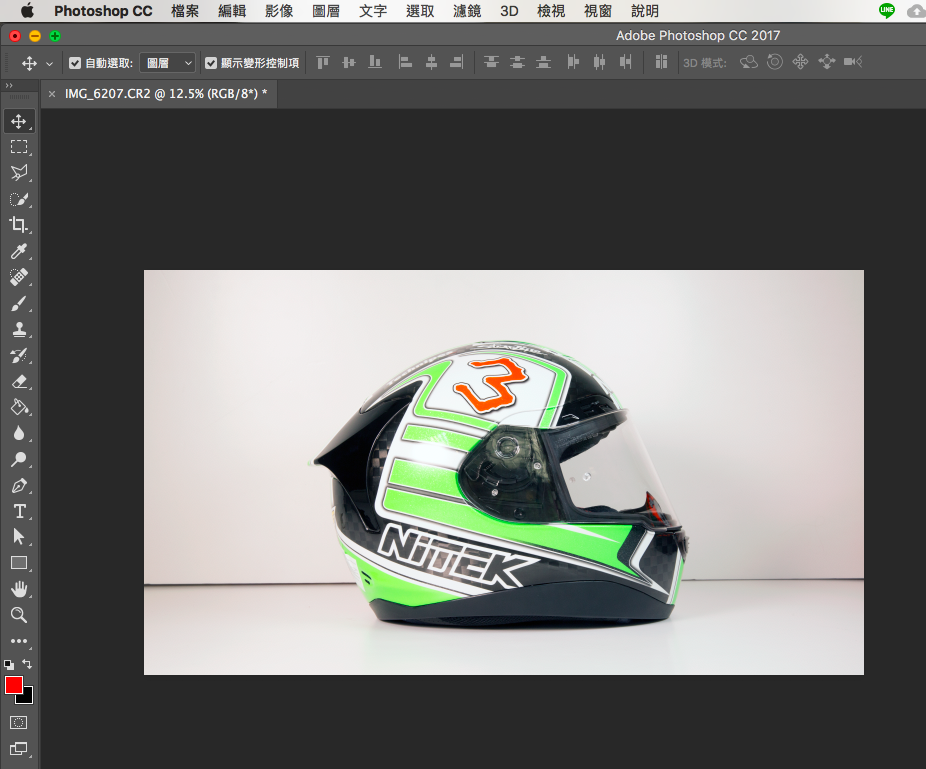Select the Move tool in toolbar
Image resolution: width=926 pixels, height=769 pixels.
pos(19,121)
